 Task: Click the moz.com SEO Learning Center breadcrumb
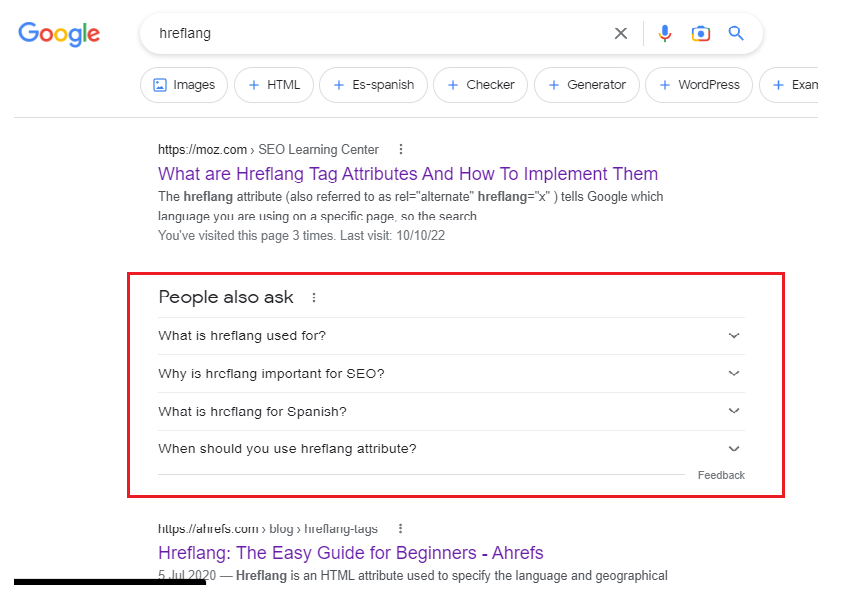pyautogui.click(x=268, y=149)
